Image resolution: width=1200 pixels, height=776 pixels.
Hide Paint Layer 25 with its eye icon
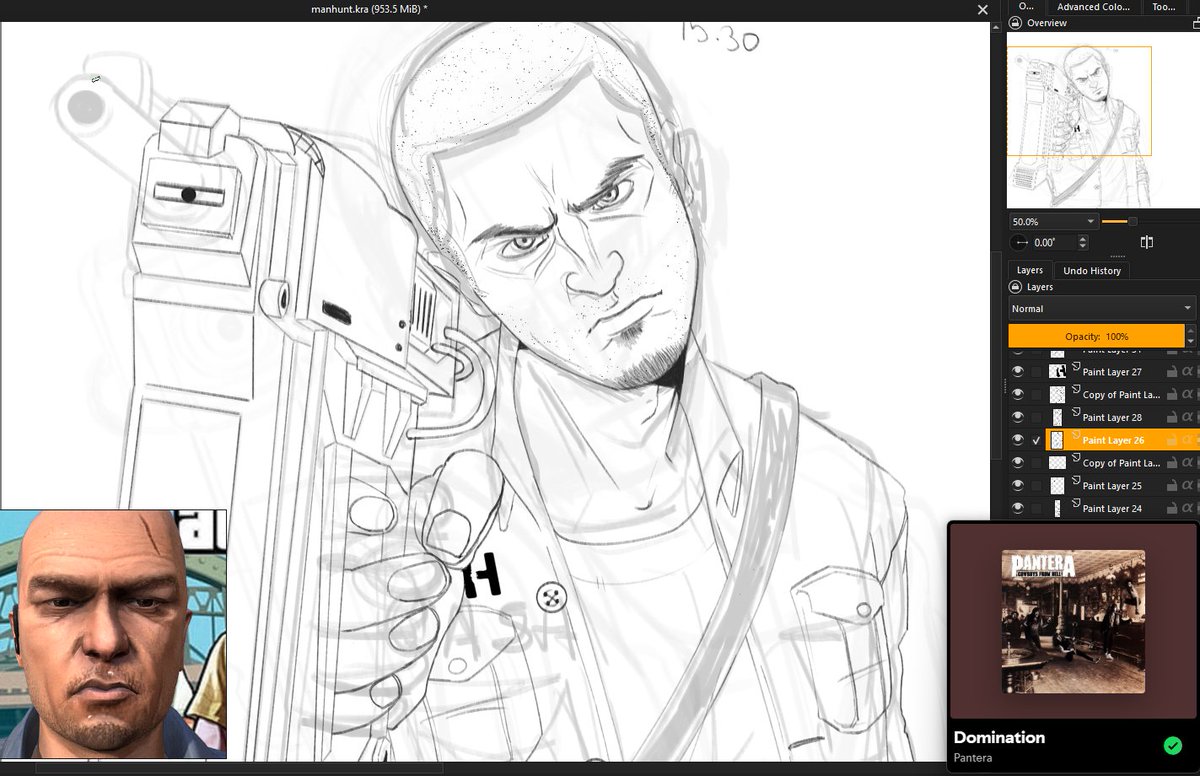1018,486
